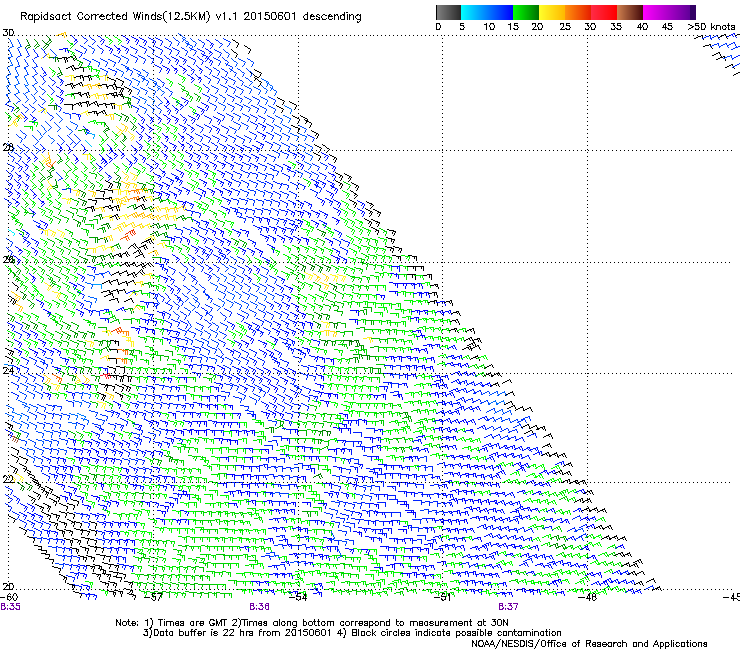Click the longitude -51 axis label
The width and height of the screenshot is (740, 650).
[443, 597]
